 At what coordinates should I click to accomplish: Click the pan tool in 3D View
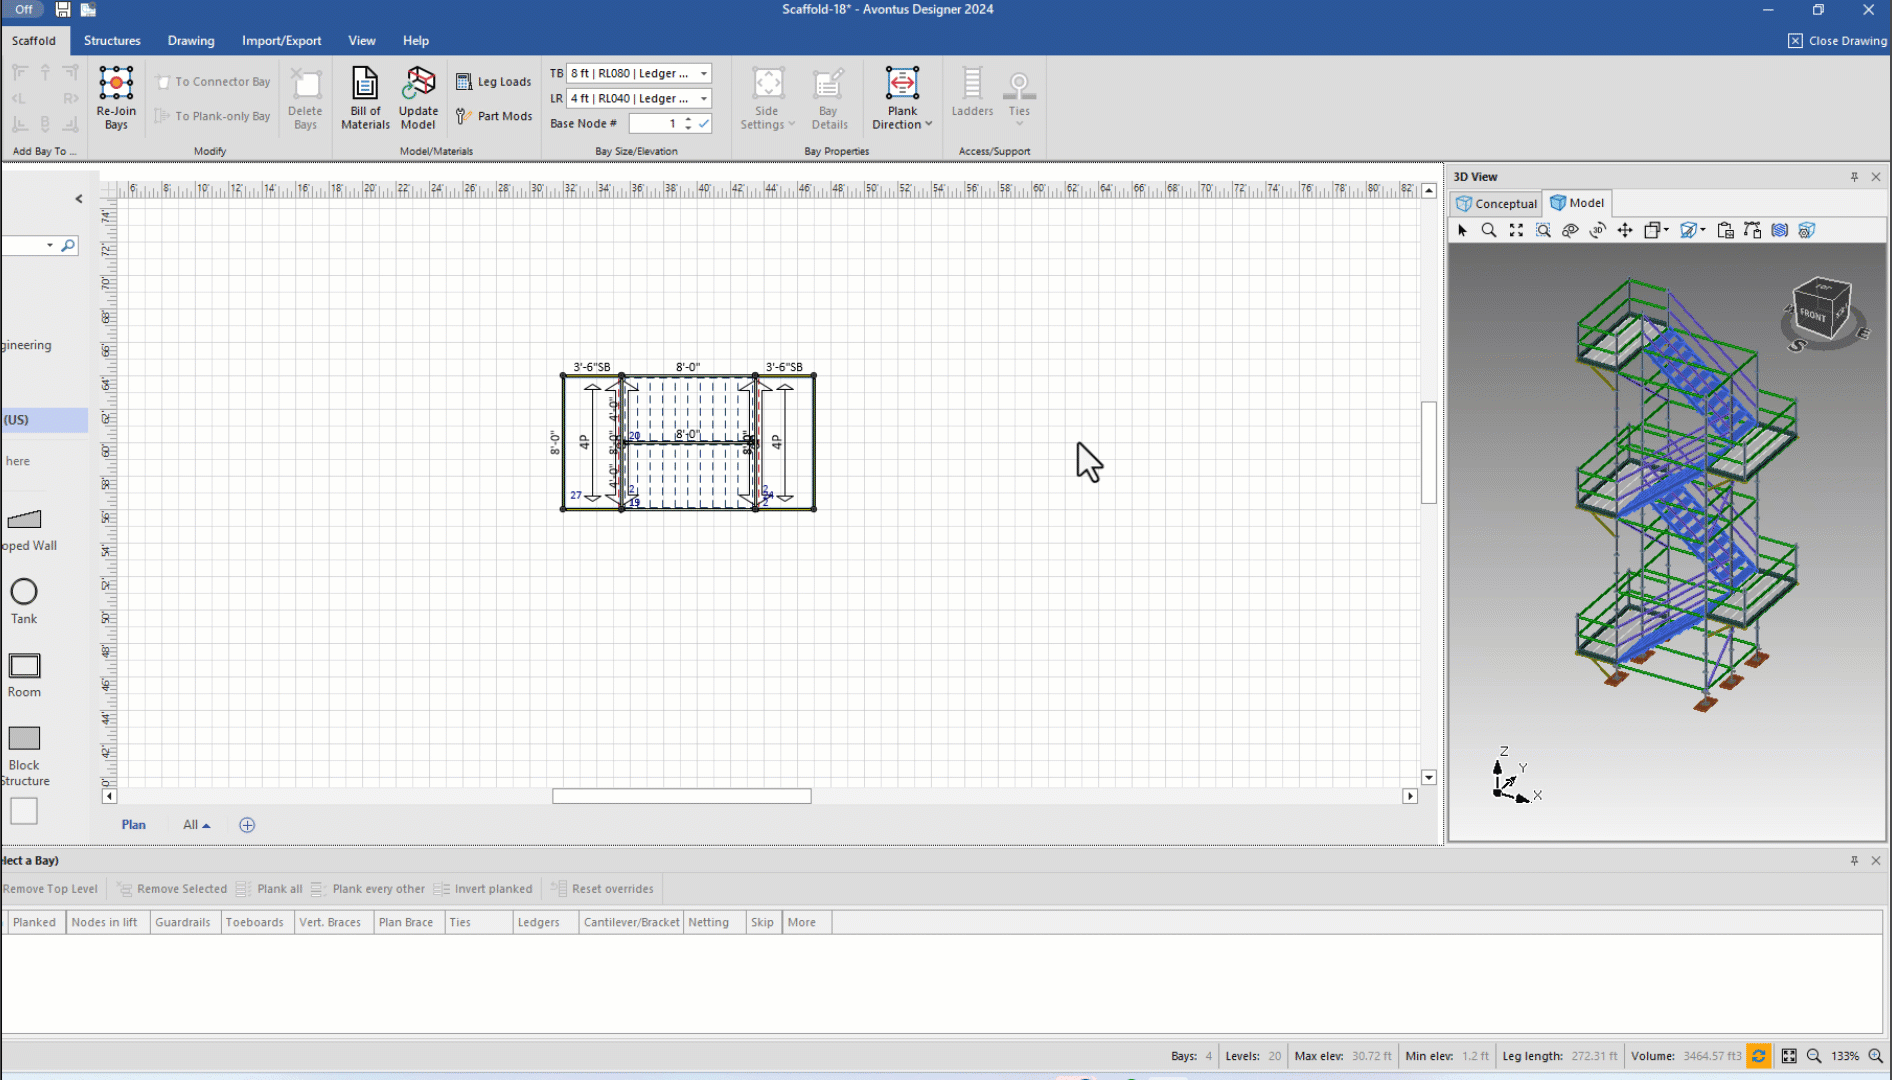click(x=1625, y=230)
